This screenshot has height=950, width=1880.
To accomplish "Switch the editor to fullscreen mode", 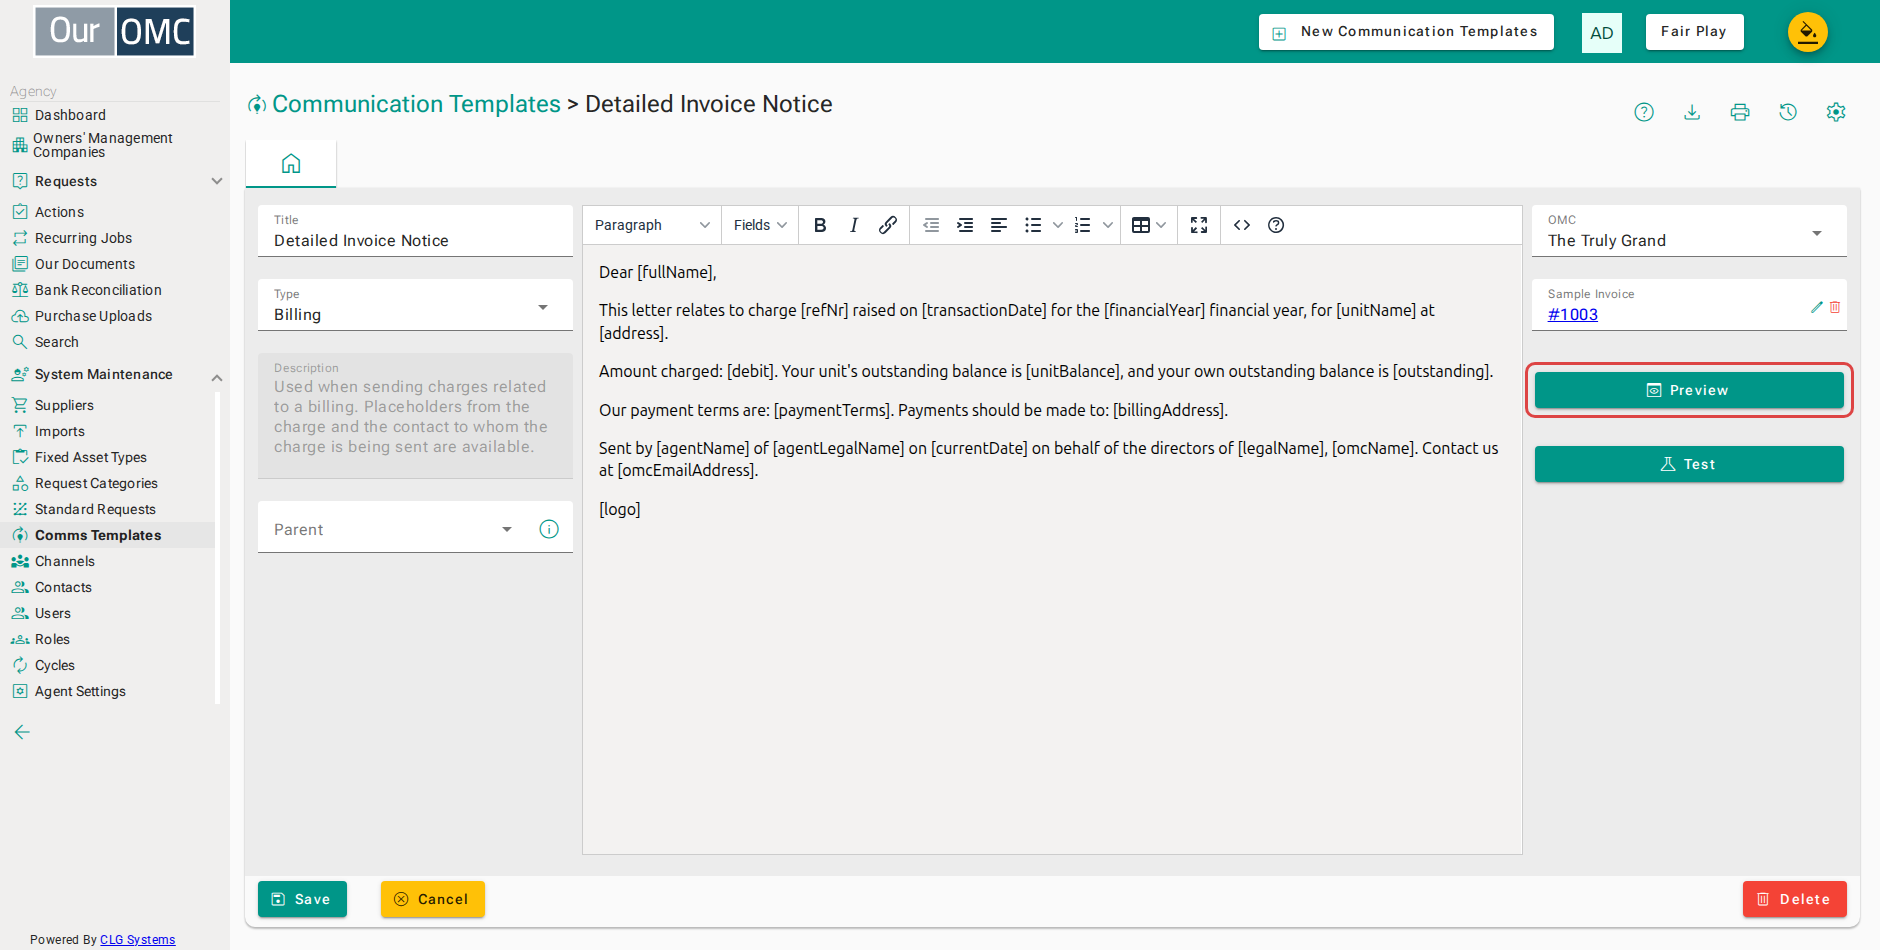I will [x=1199, y=225].
